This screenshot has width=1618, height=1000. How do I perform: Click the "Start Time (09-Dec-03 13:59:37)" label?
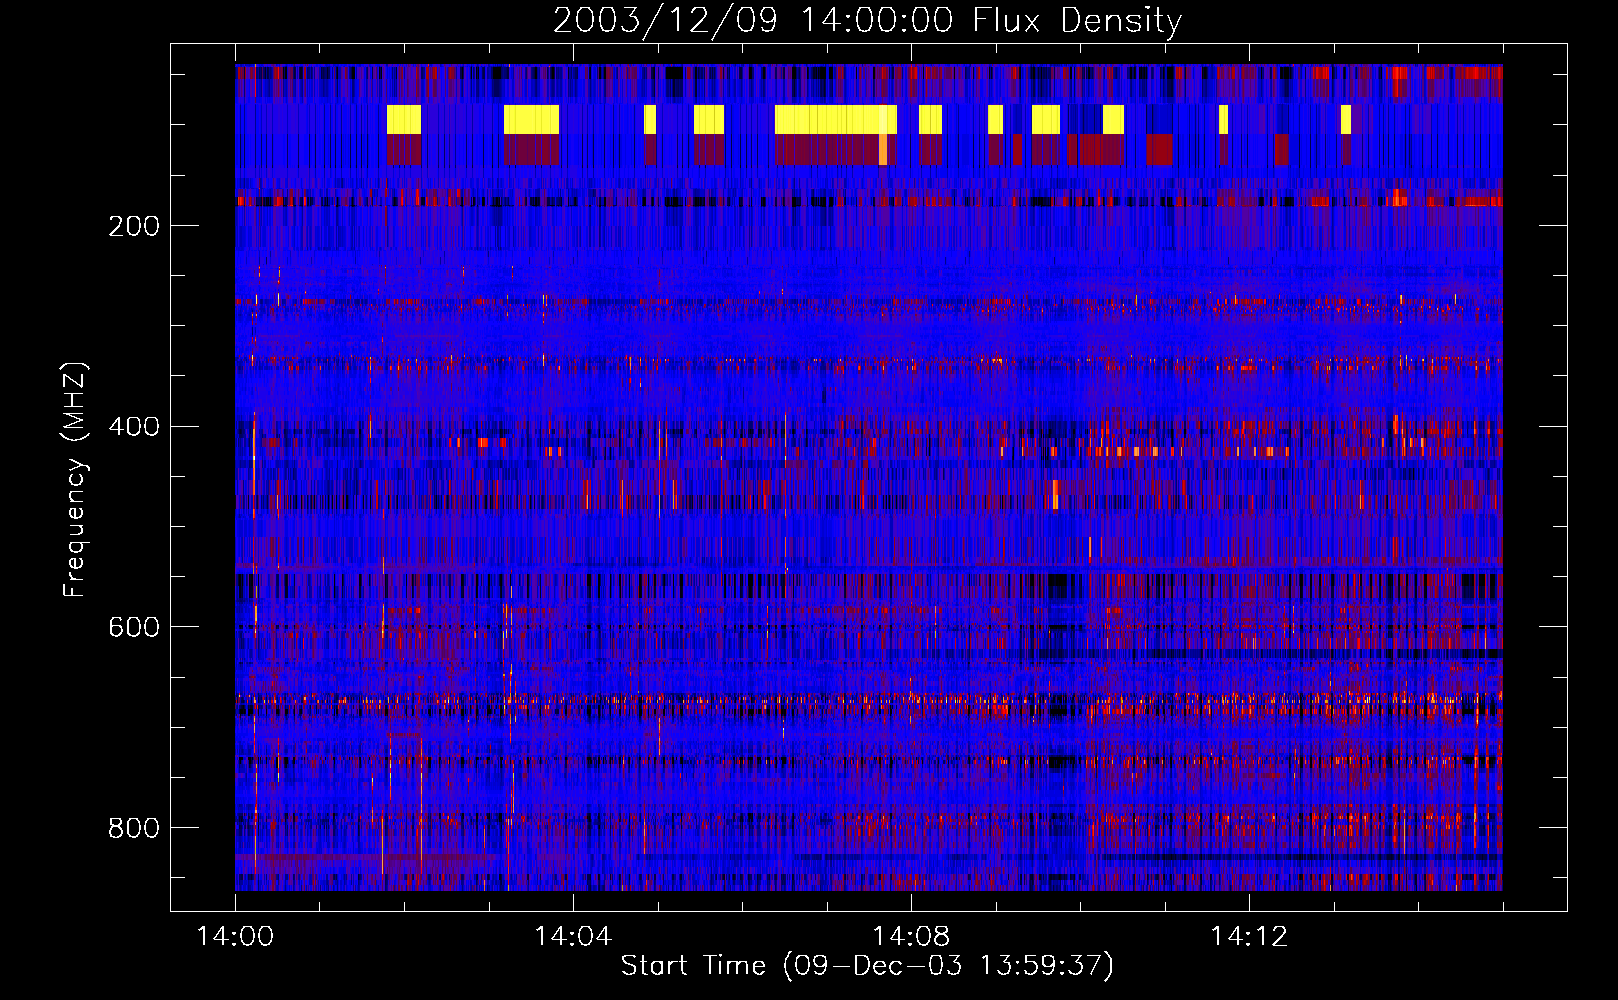pos(867,966)
